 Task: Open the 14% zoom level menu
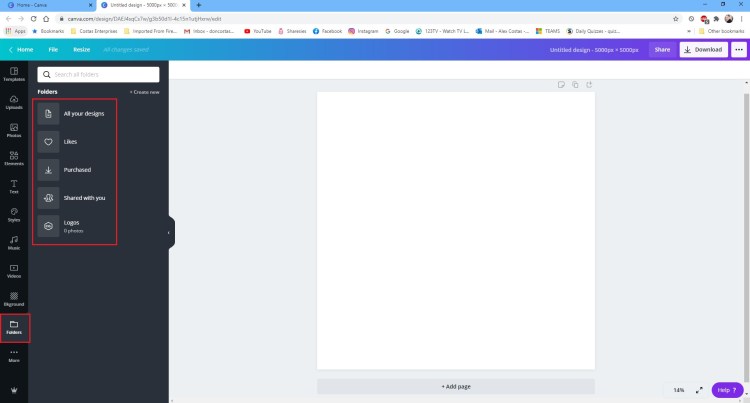pyautogui.click(x=679, y=389)
